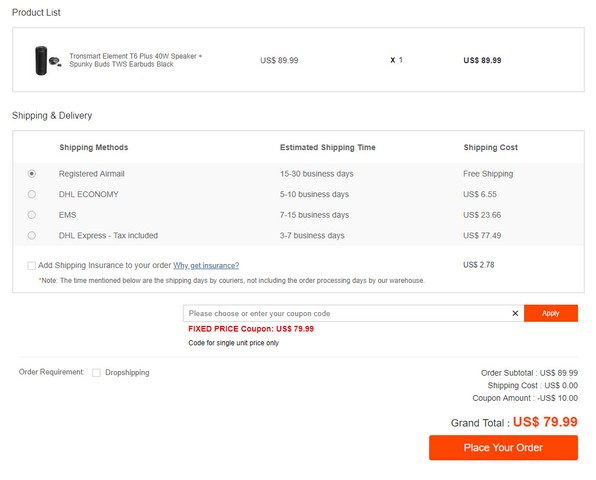This screenshot has width=596, height=480.
Task: Click the shipping insurance price US$ 2.78
Action: 479,265
